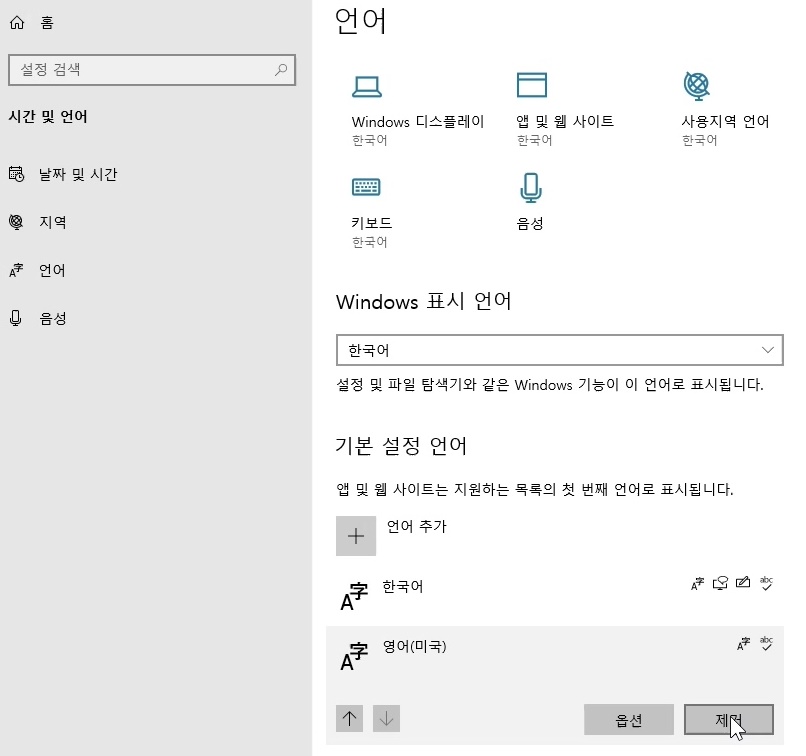
Task: Click the 시간 및 언어 section heading
Action: (x=48, y=117)
